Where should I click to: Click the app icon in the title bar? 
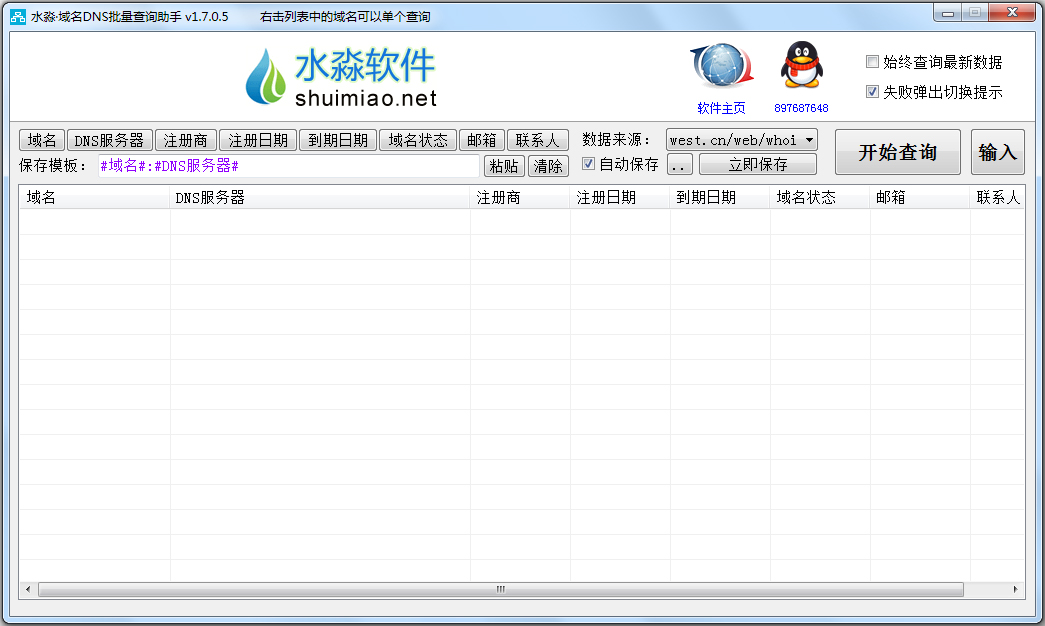(x=18, y=17)
